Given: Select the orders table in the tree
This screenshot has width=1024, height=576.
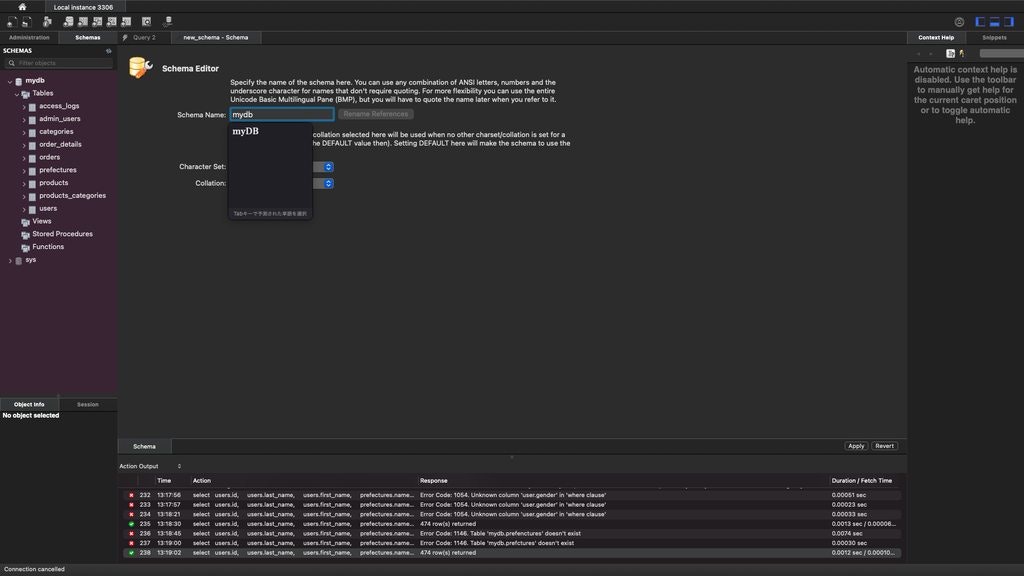Looking at the screenshot, I should point(50,157).
